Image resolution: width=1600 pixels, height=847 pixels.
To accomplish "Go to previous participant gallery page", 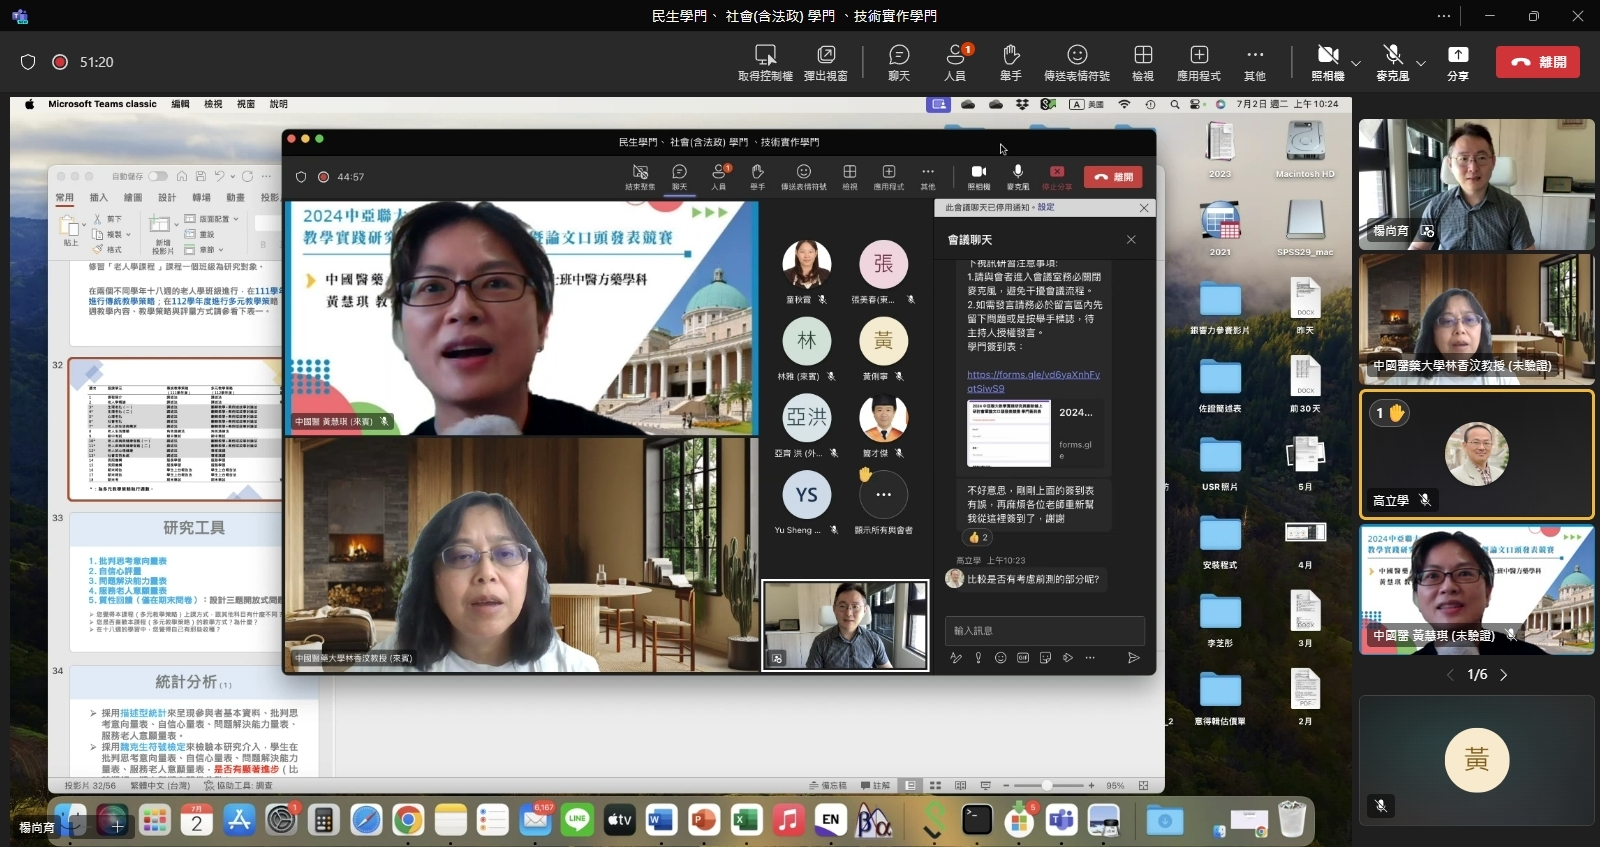I will (x=1451, y=675).
